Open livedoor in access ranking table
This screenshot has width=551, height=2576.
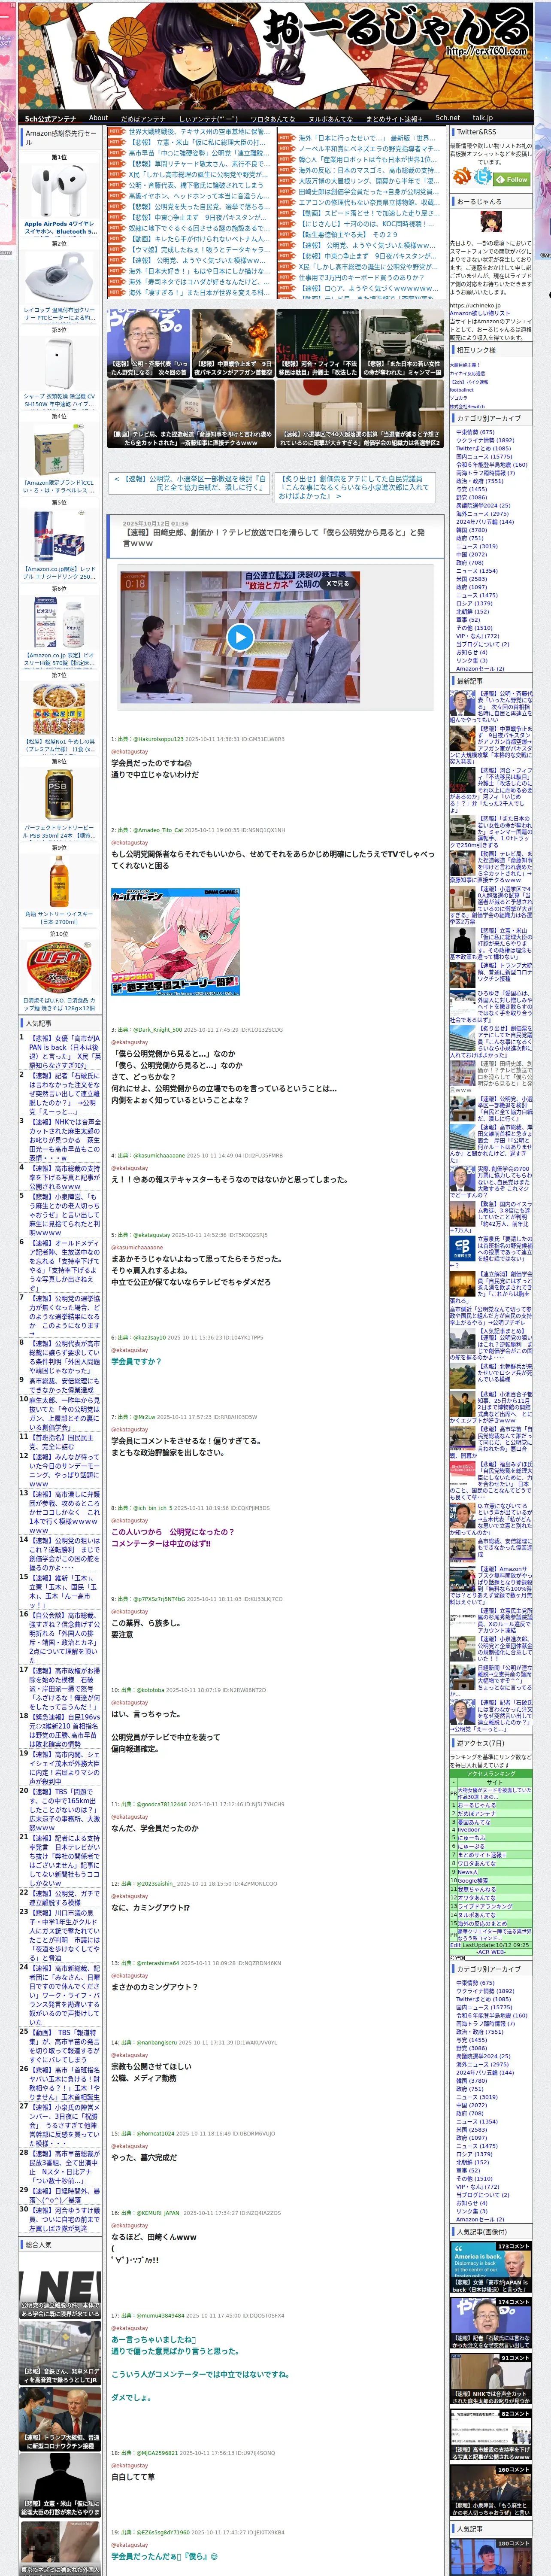(469, 1829)
